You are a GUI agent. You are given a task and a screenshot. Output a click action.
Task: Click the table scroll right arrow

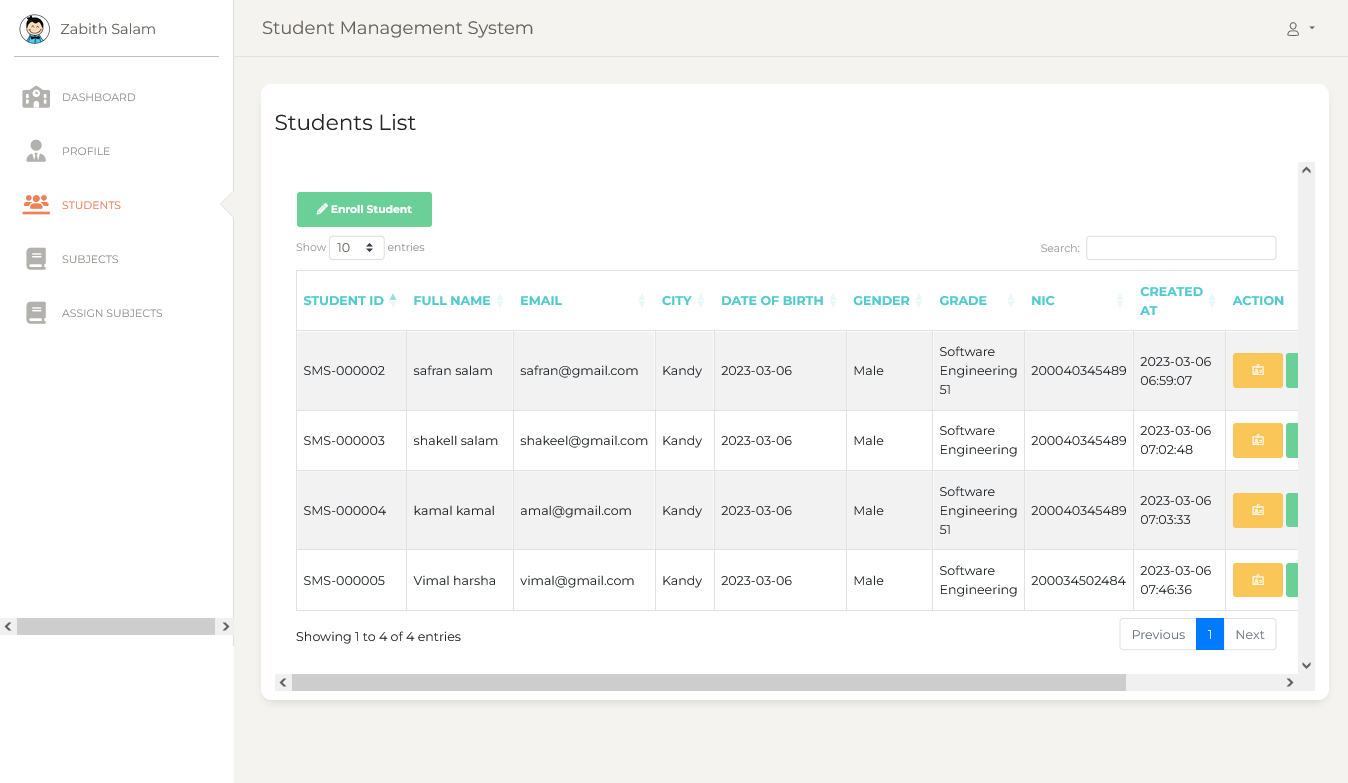tap(1290, 682)
